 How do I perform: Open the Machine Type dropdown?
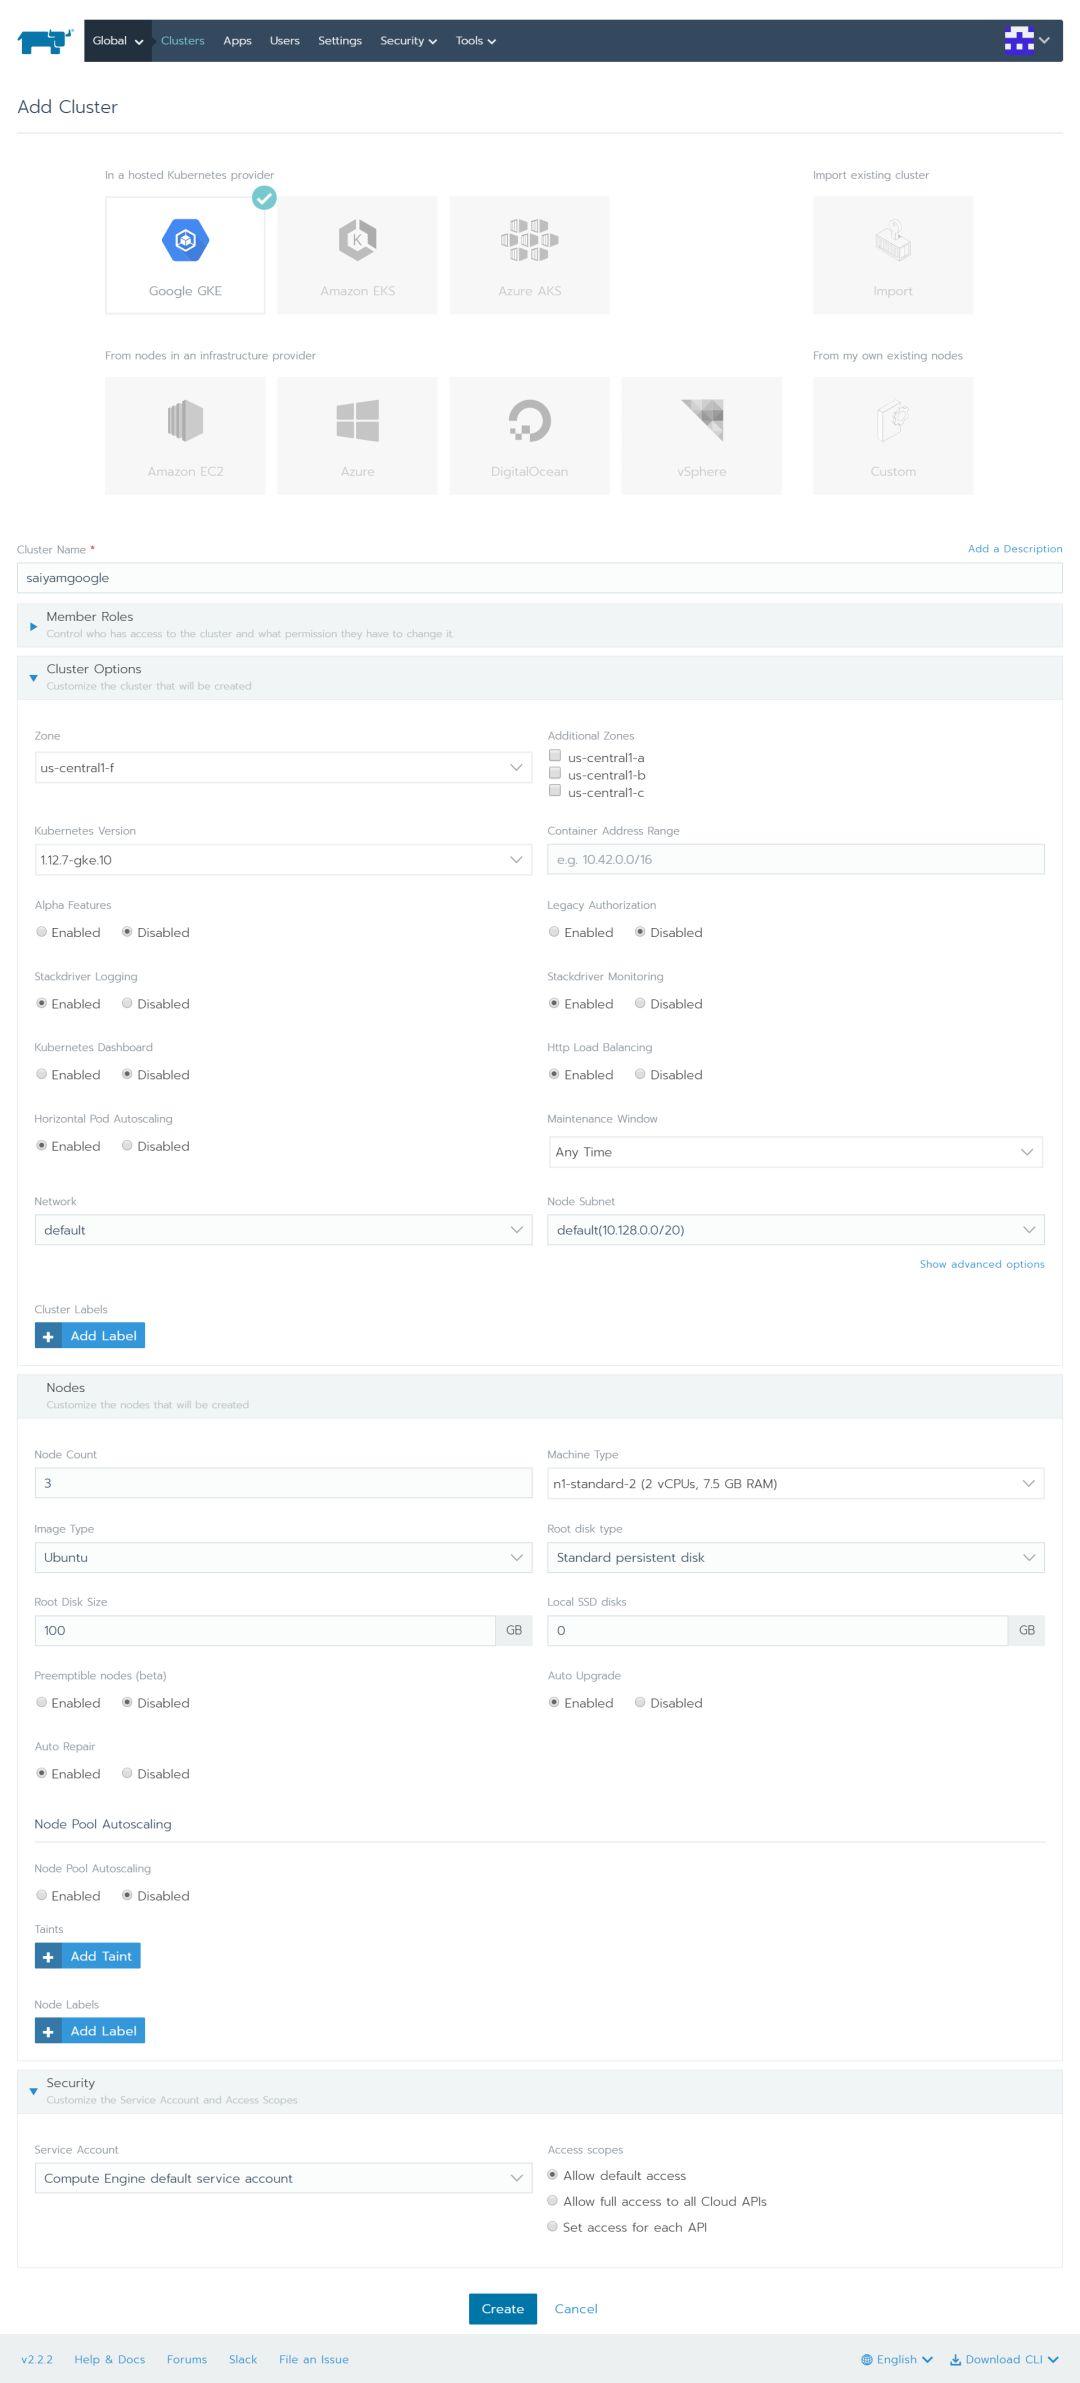click(x=795, y=1483)
